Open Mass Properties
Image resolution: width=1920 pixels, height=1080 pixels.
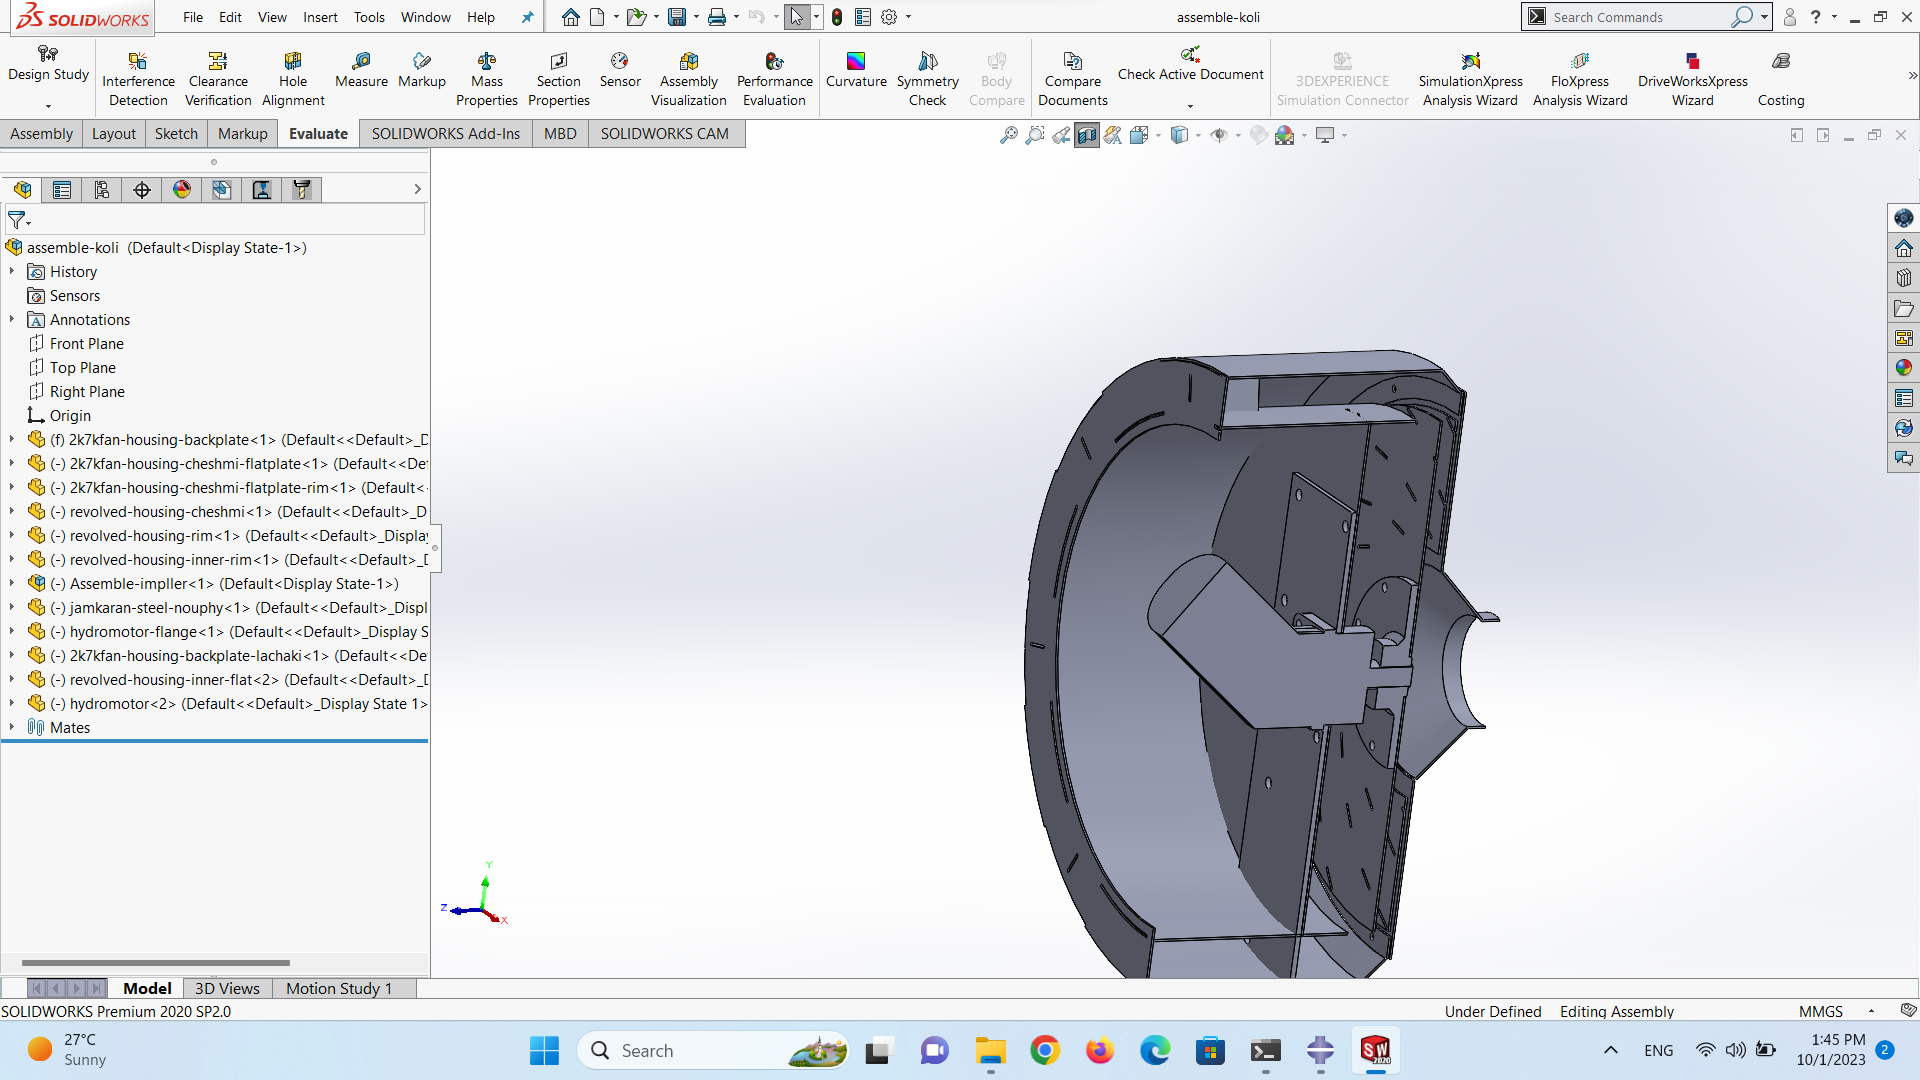click(487, 79)
